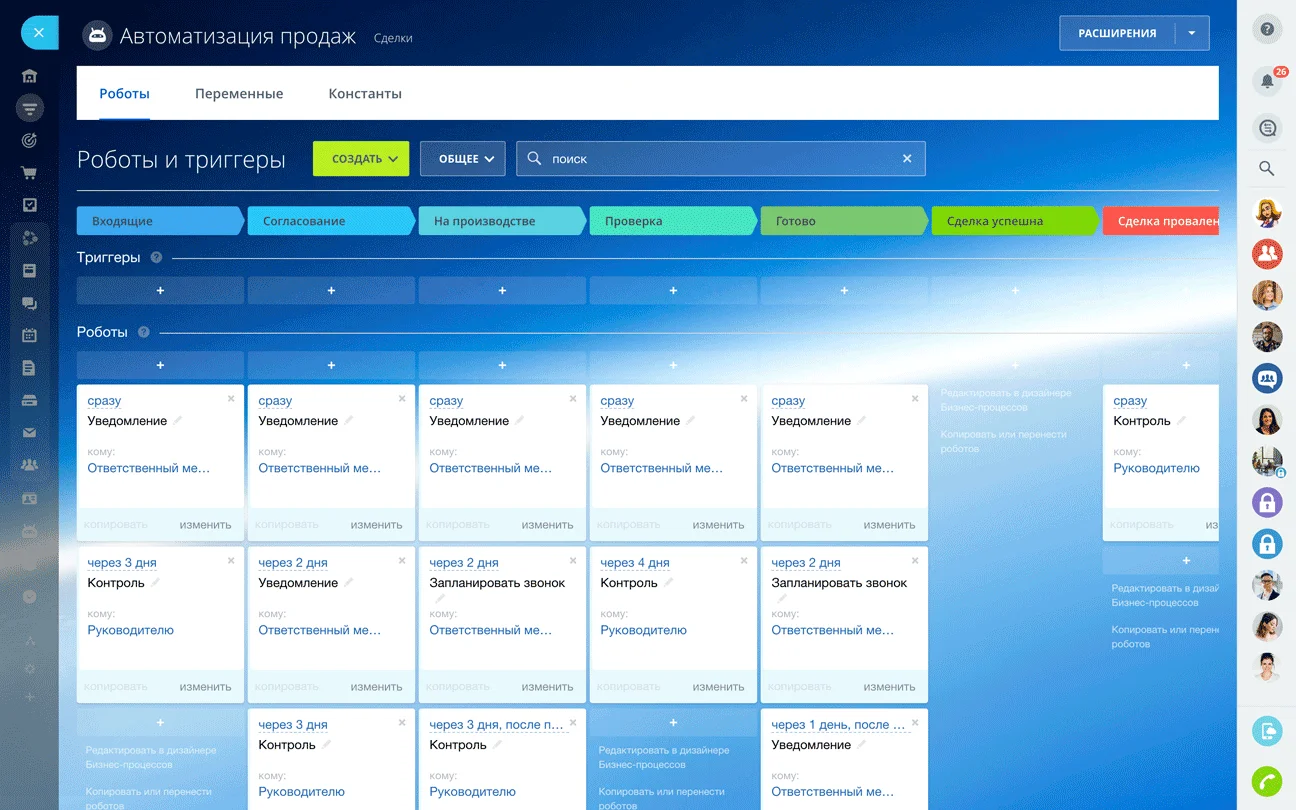This screenshot has width=1296, height=810.
Task: Close the slider with the blue X button
Action: (39, 33)
